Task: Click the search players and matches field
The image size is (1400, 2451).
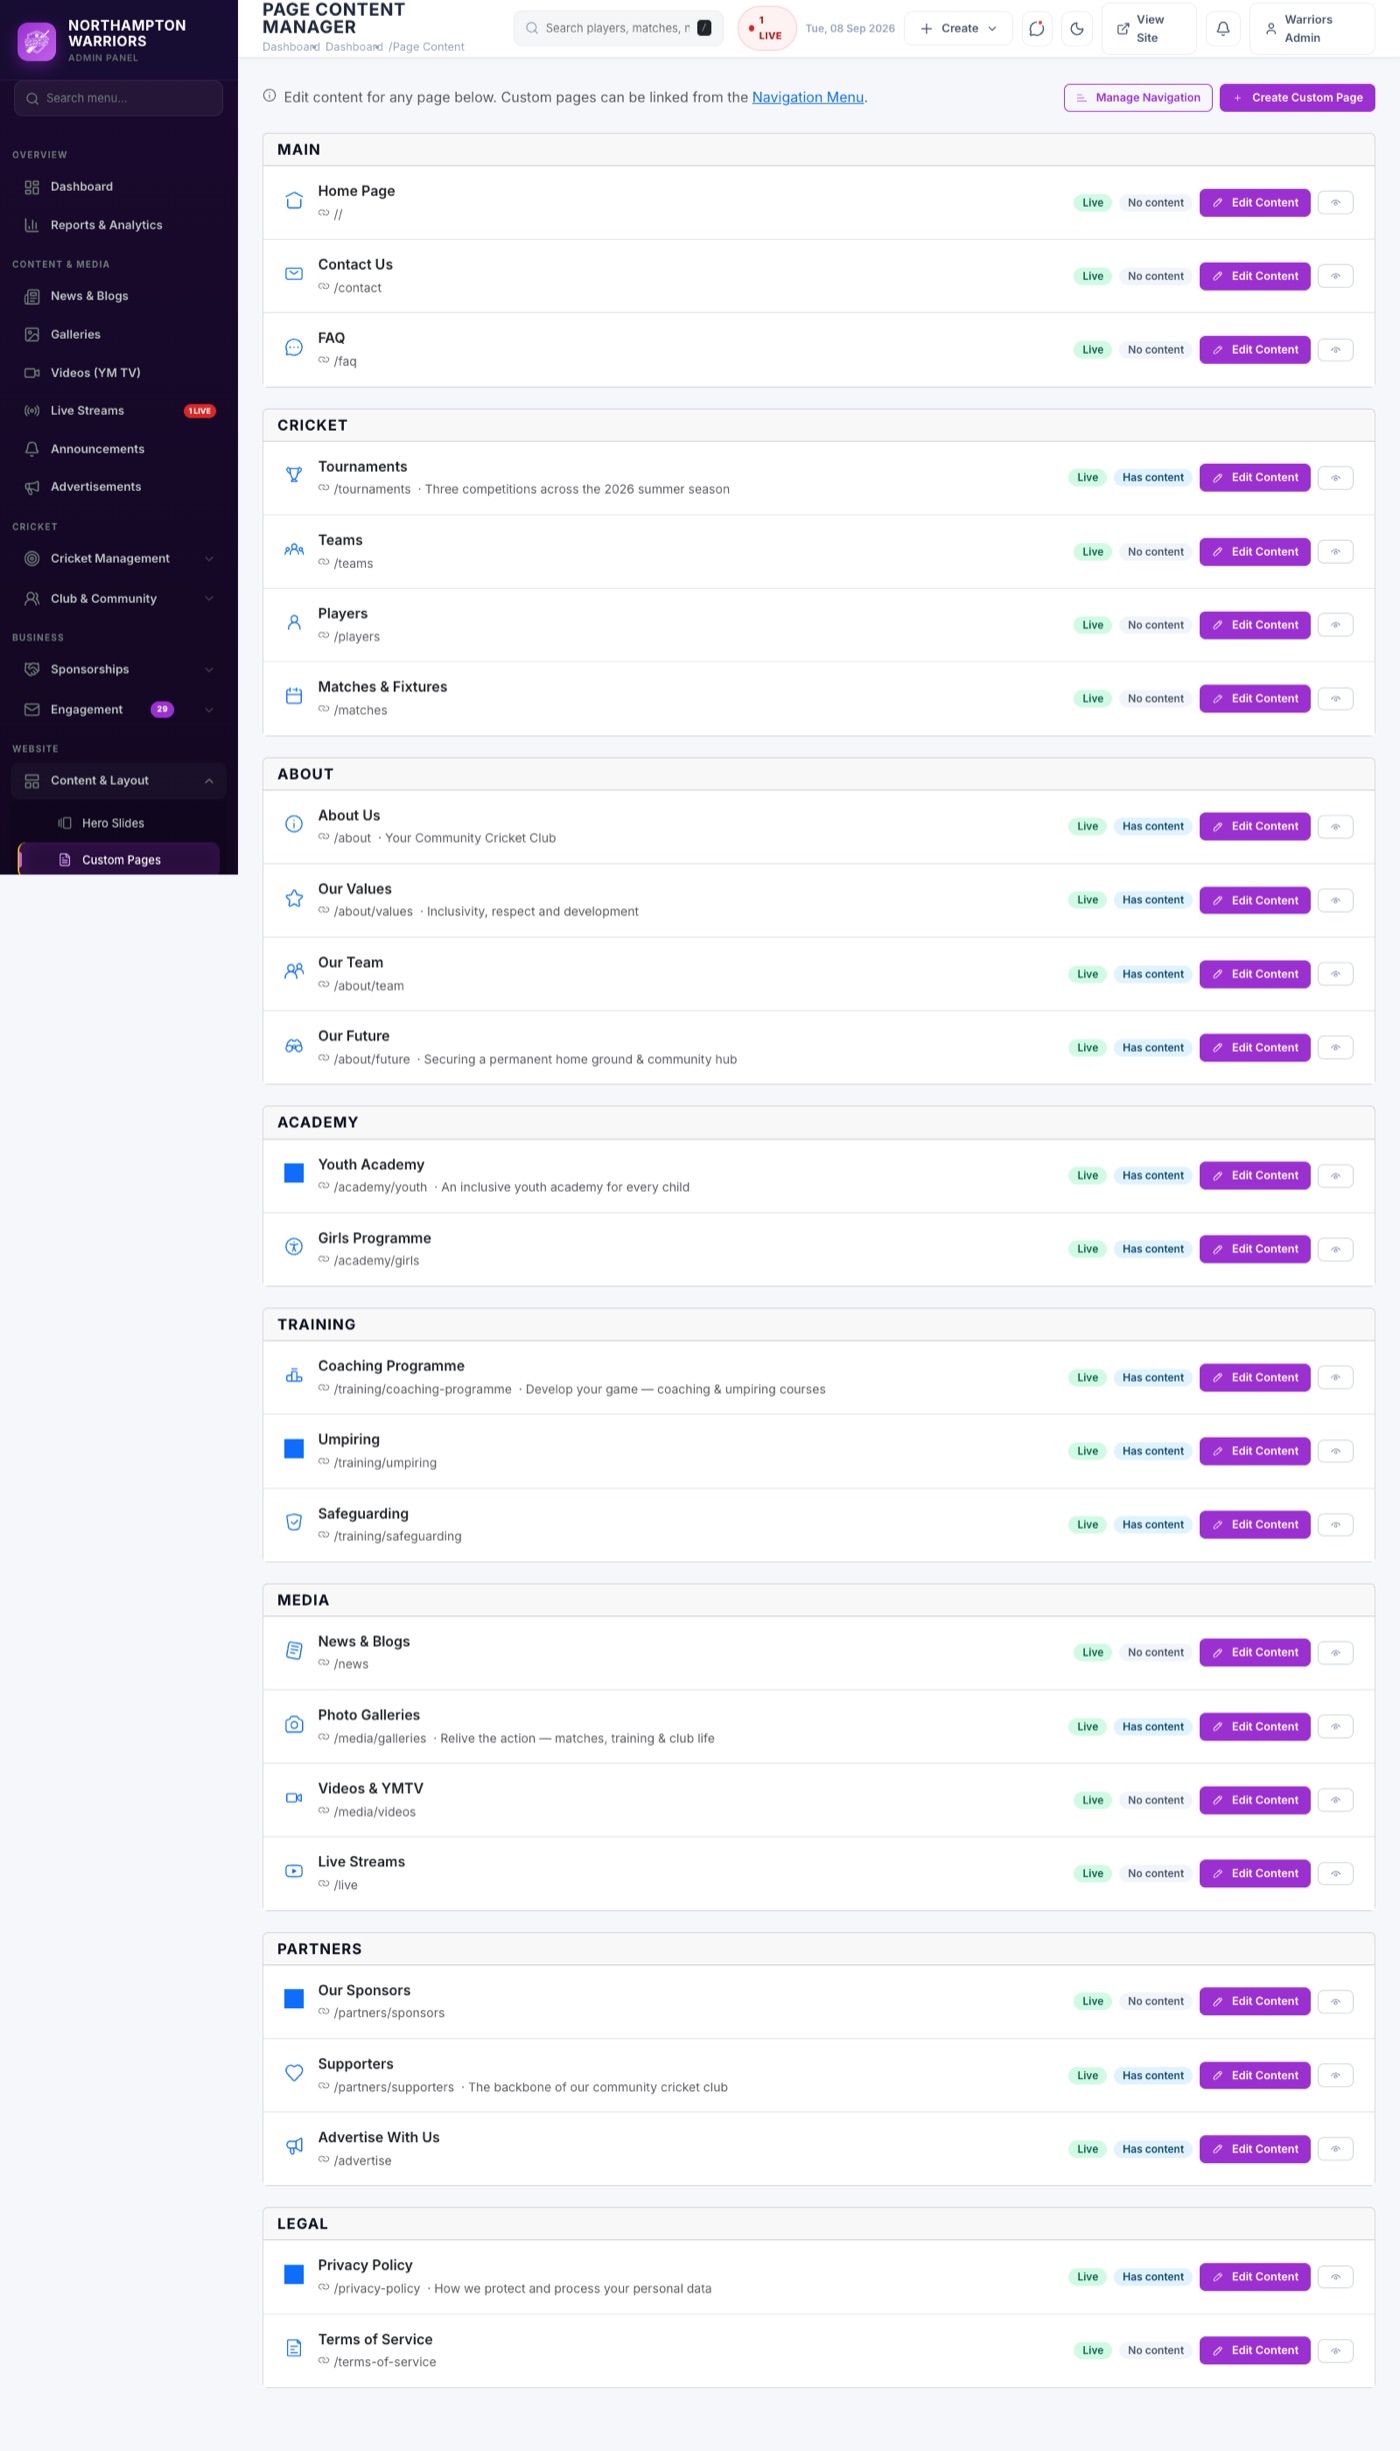Action: (618, 28)
